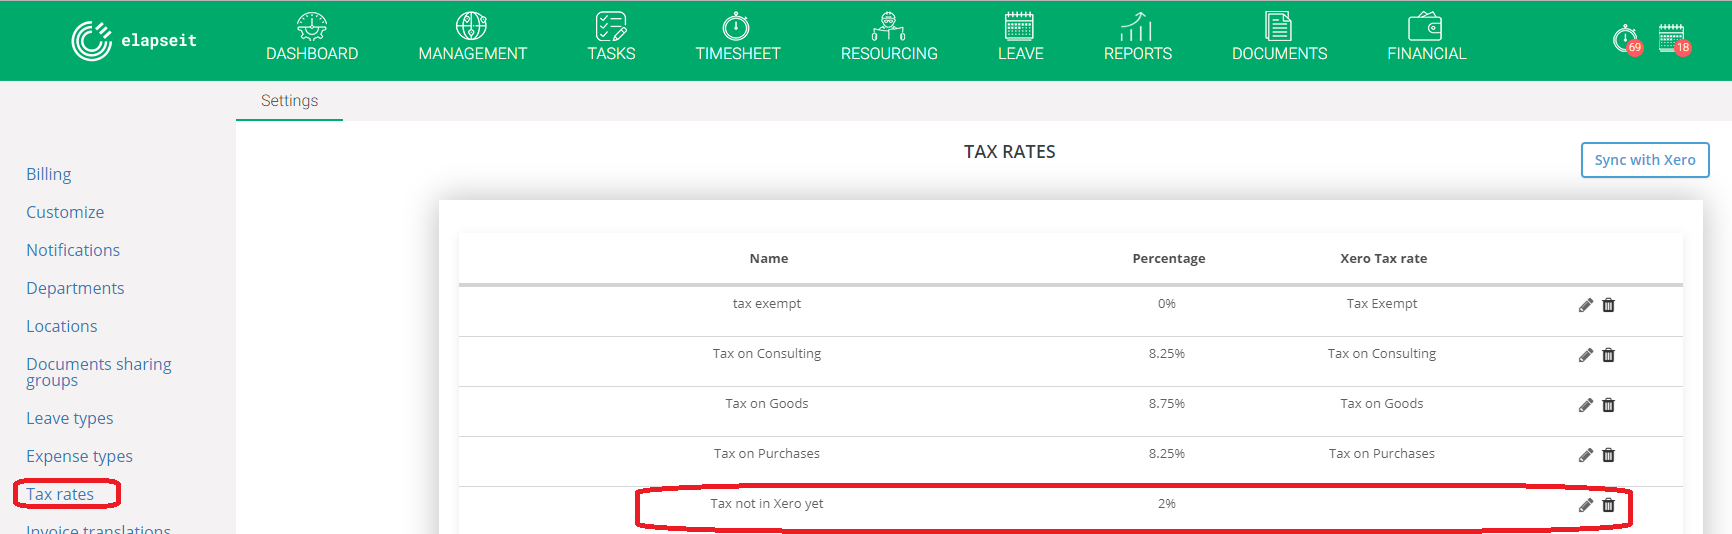Click the 'tax exempt' name cell

[767, 304]
